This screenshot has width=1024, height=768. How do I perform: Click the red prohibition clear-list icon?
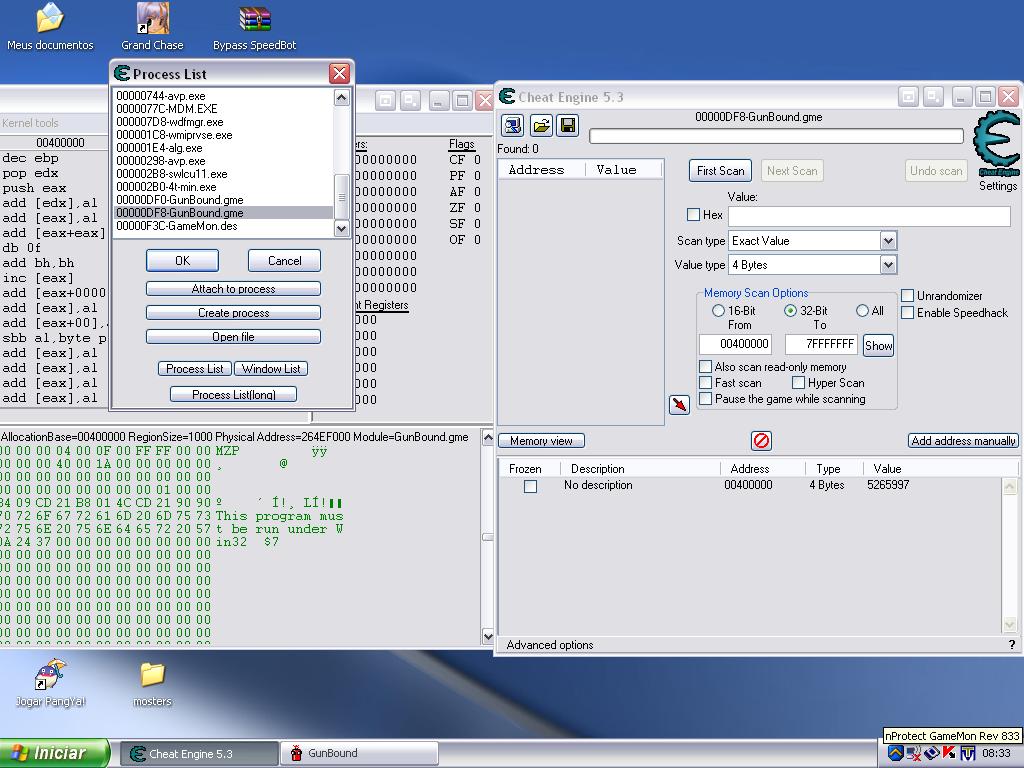[x=761, y=441]
